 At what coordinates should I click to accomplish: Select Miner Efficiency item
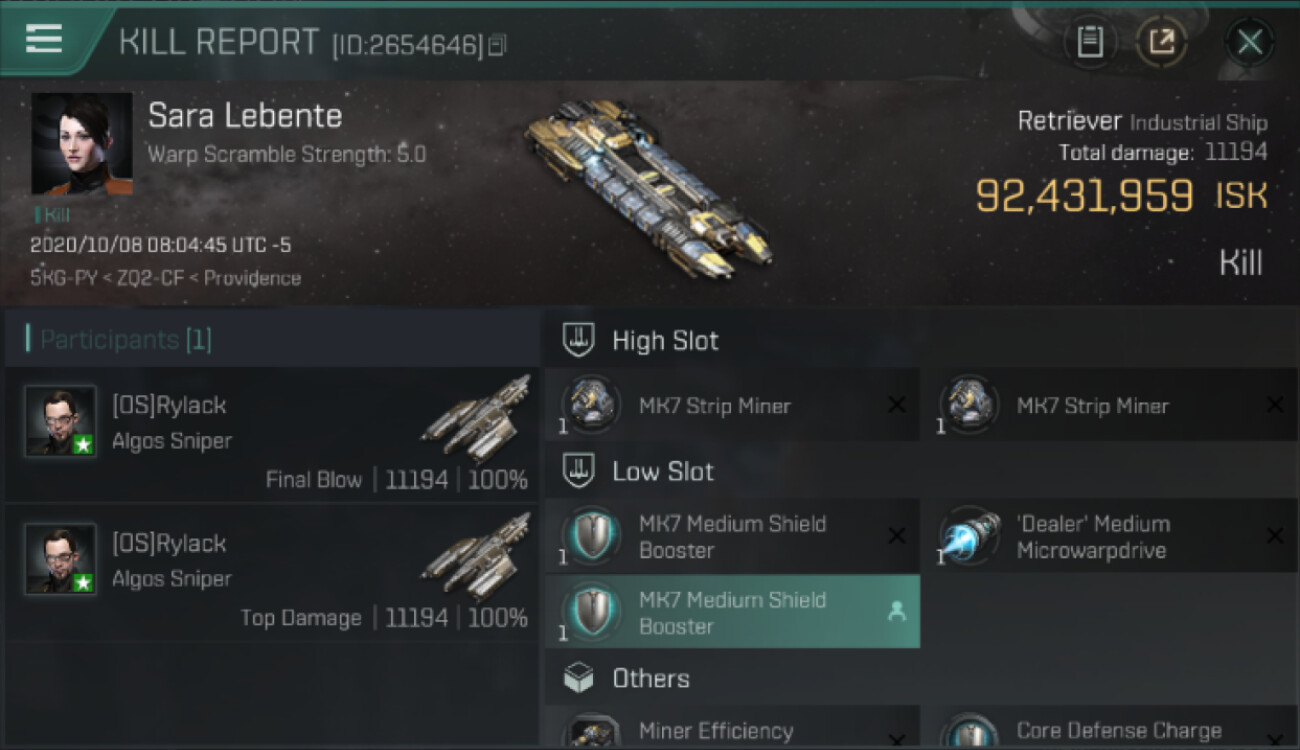tap(732, 728)
